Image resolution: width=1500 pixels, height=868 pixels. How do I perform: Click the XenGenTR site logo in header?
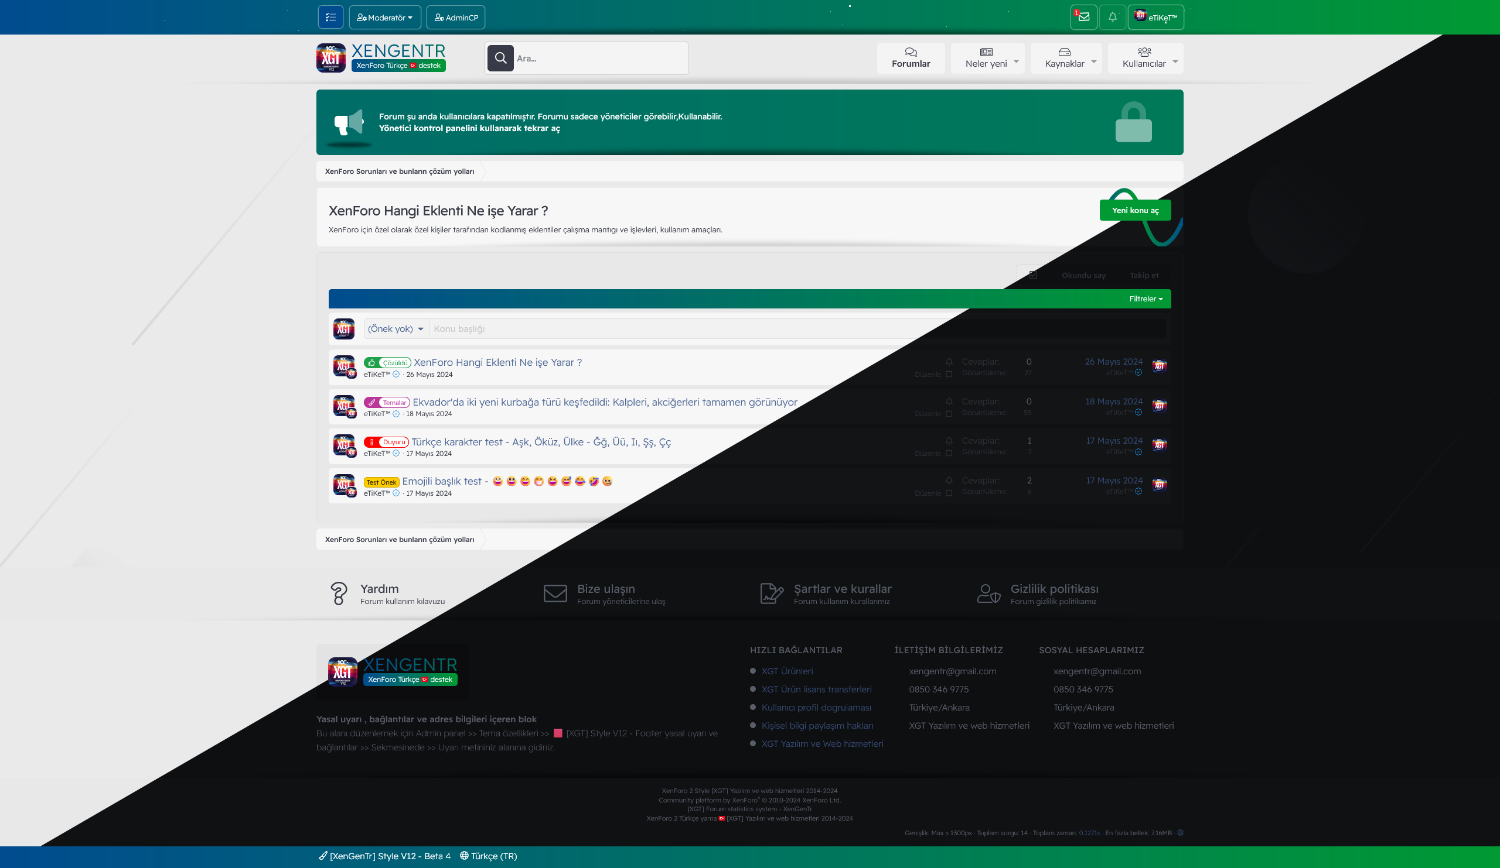[381, 58]
